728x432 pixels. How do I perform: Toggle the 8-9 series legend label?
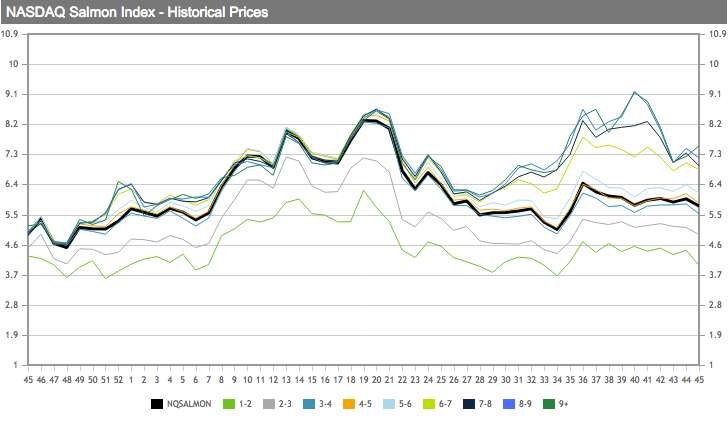click(525, 404)
